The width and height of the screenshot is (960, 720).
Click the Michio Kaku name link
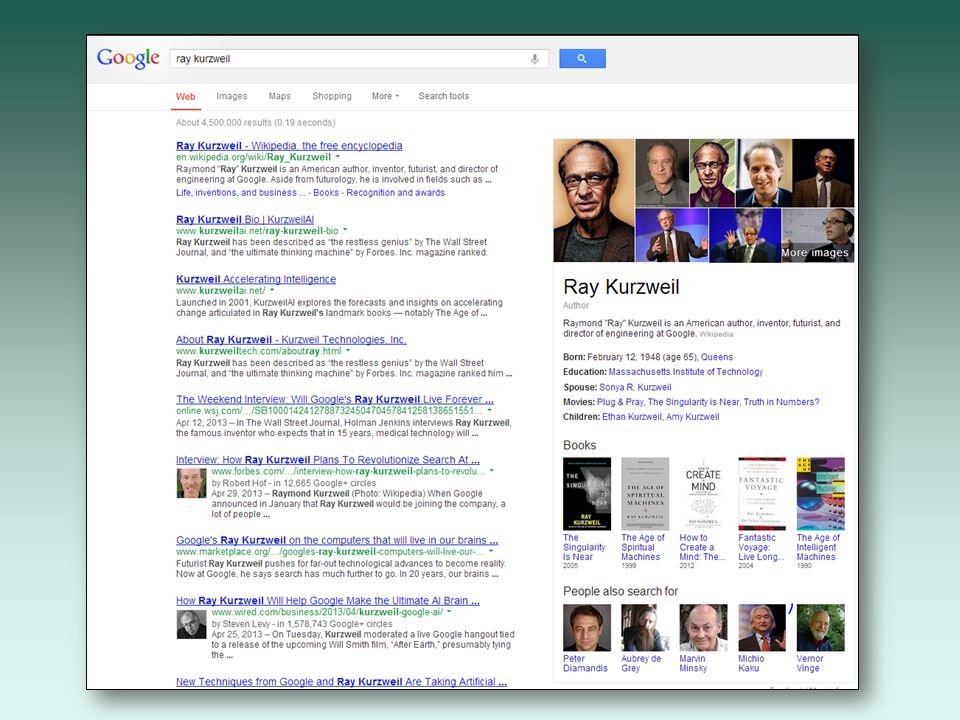(751, 663)
